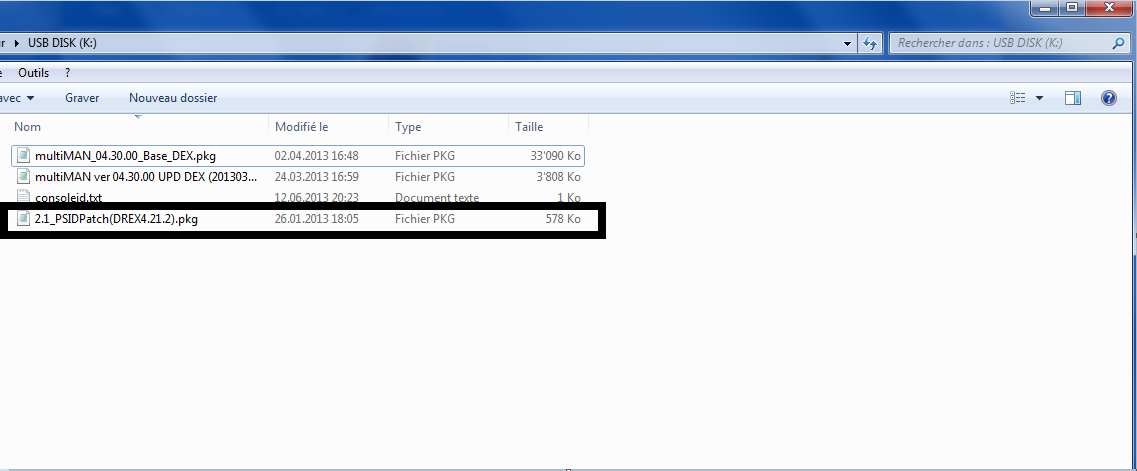The image size is (1137, 471).
Task: Select the multiMAN ver 04.30.00 UPD DEX file icon
Action: 25,176
